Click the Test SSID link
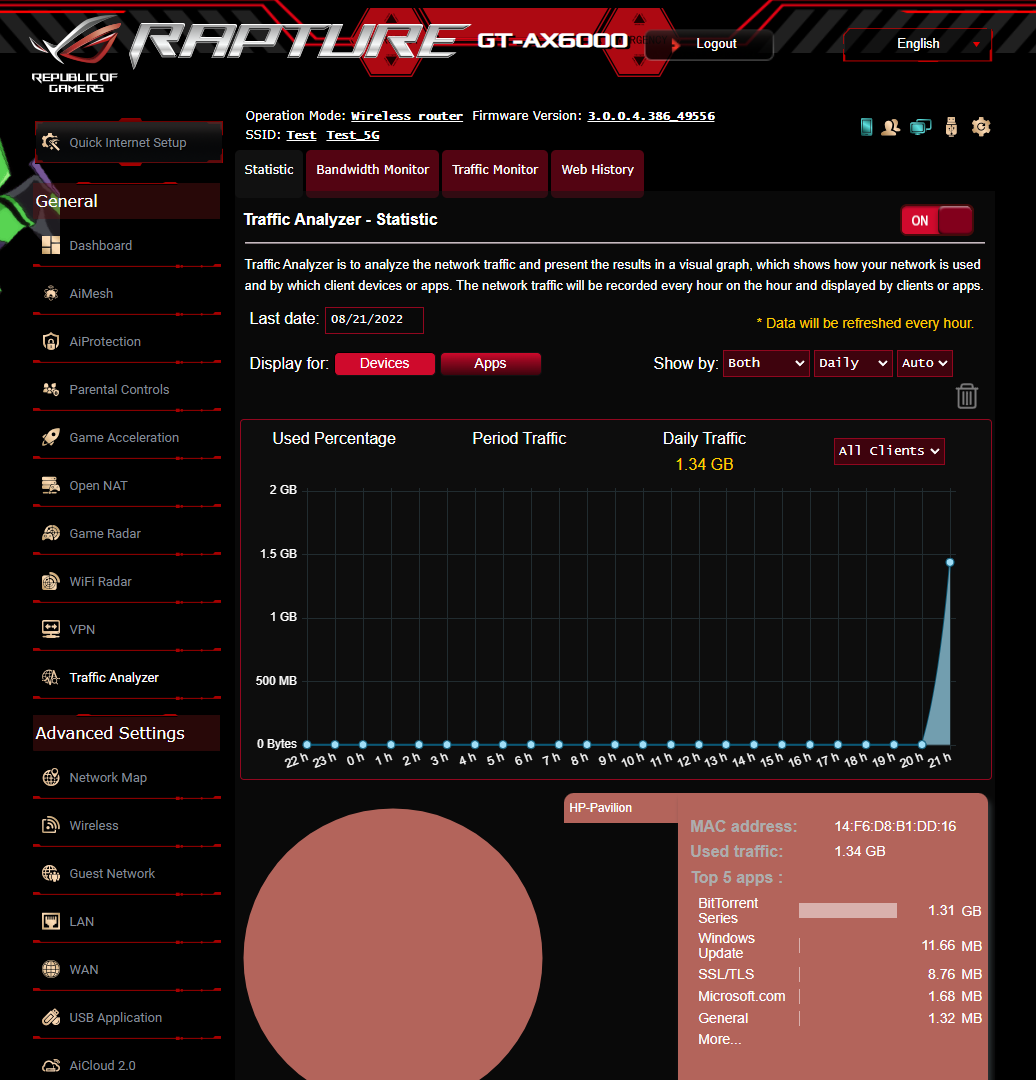Viewport: 1036px width, 1080px height. click(x=301, y=135)
